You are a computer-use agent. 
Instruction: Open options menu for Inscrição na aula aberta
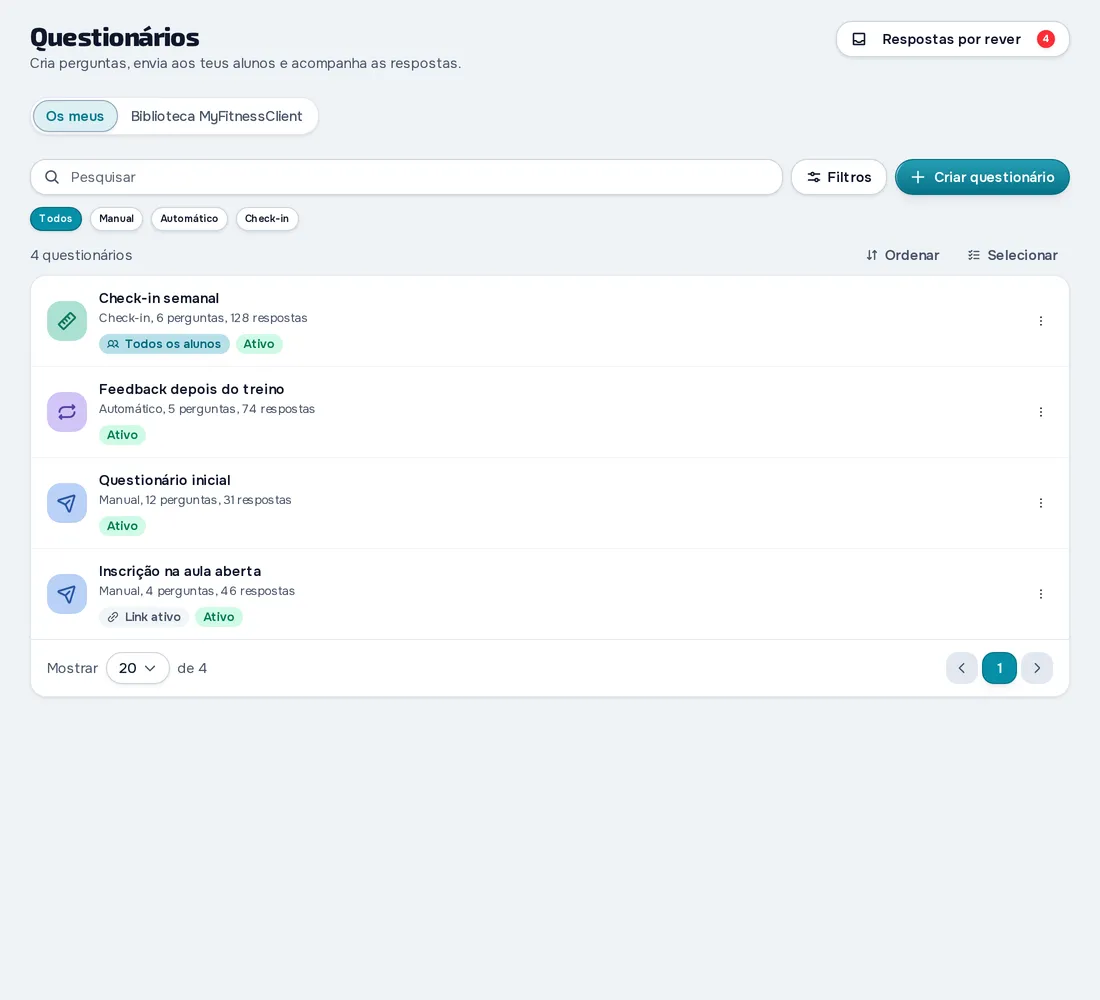click(x=1040, y=594)
